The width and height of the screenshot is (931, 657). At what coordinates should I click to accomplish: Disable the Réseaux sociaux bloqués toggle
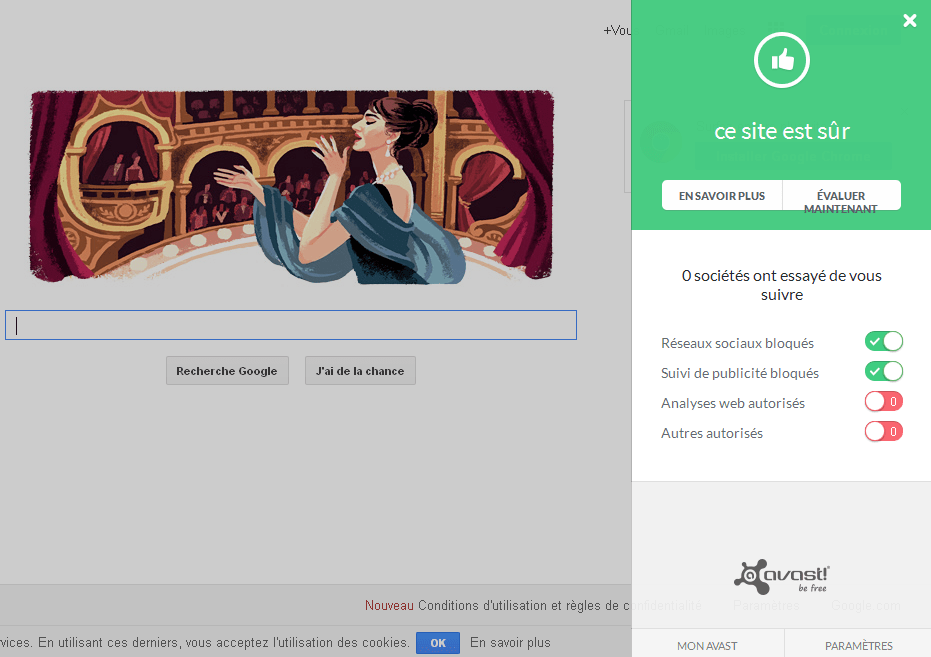[x=884, y=341]
